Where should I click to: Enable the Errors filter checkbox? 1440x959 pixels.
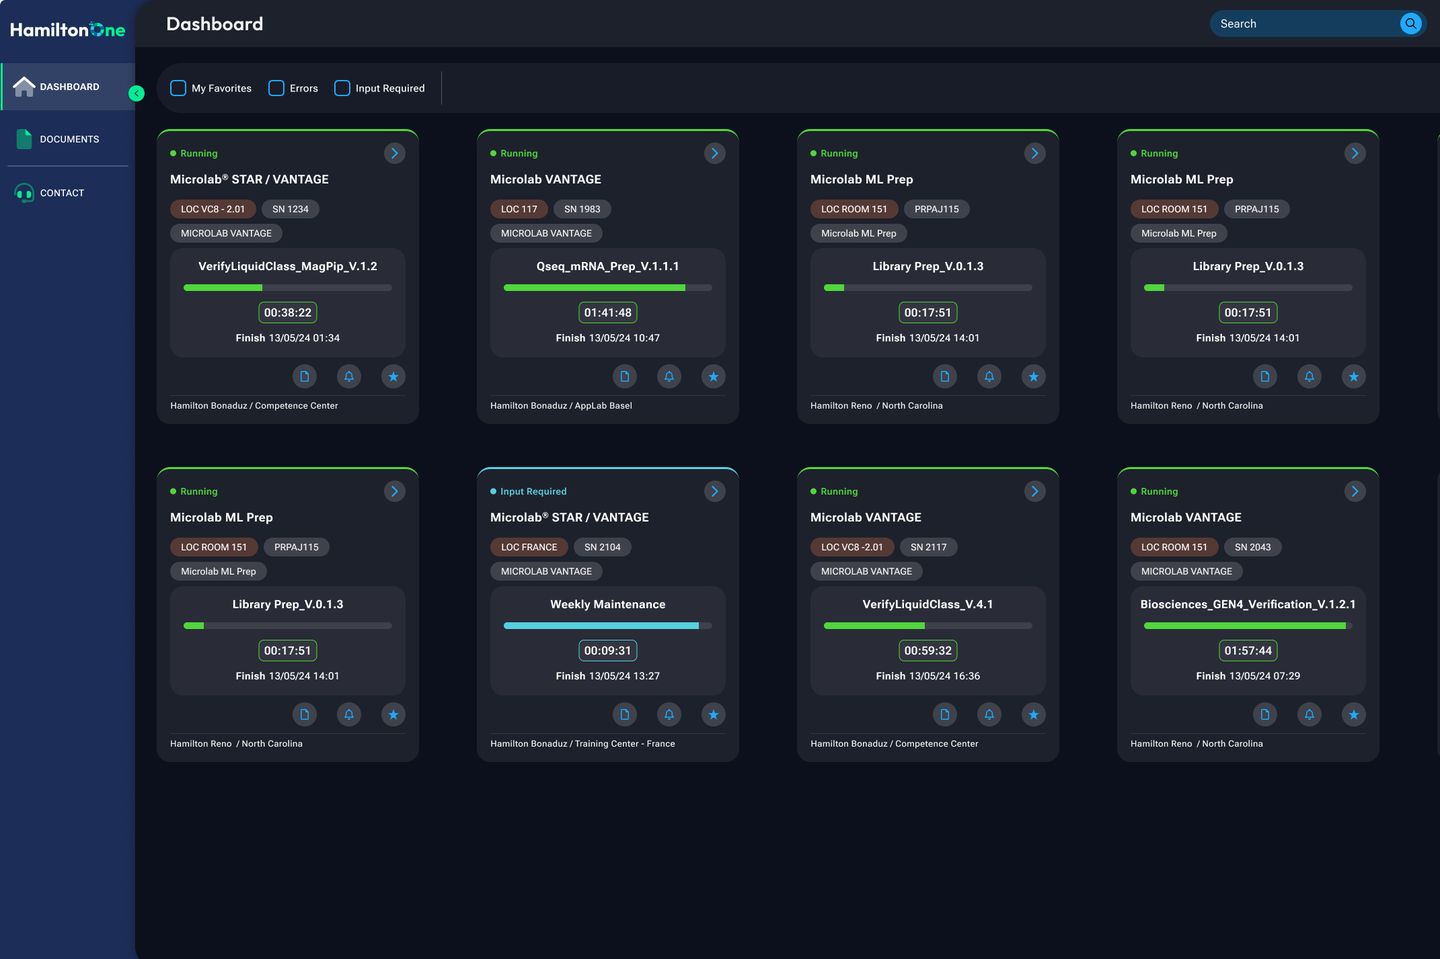coord(276,88)
